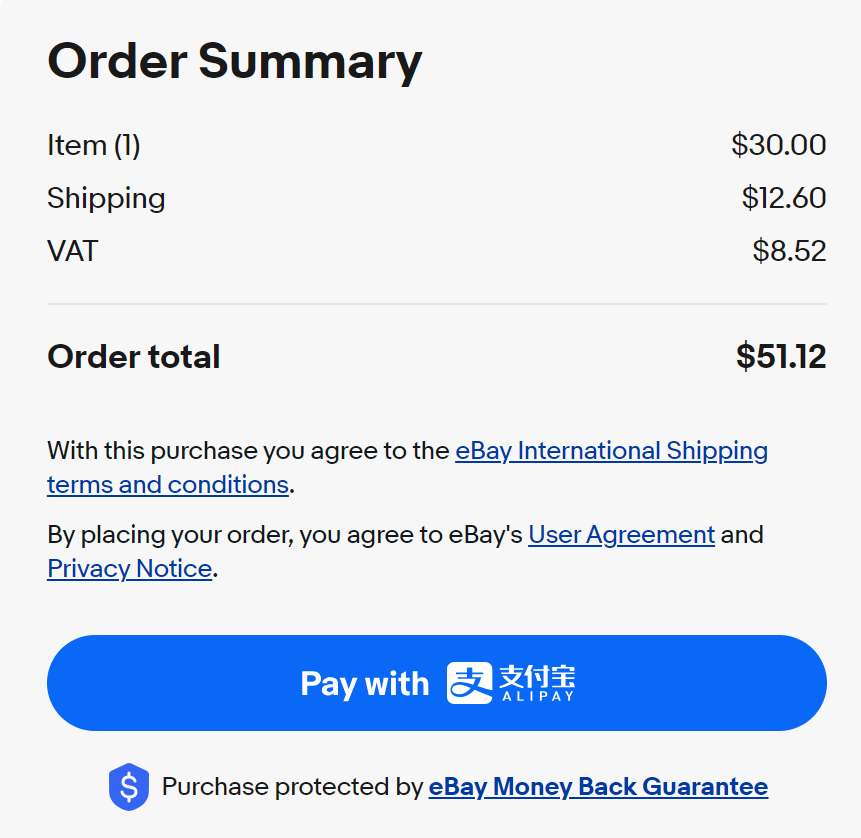Image resolution: width=861 pixels, height=838 pixels.
Task: Open eBay International Shipping terms link
Action: coord(611,451)
